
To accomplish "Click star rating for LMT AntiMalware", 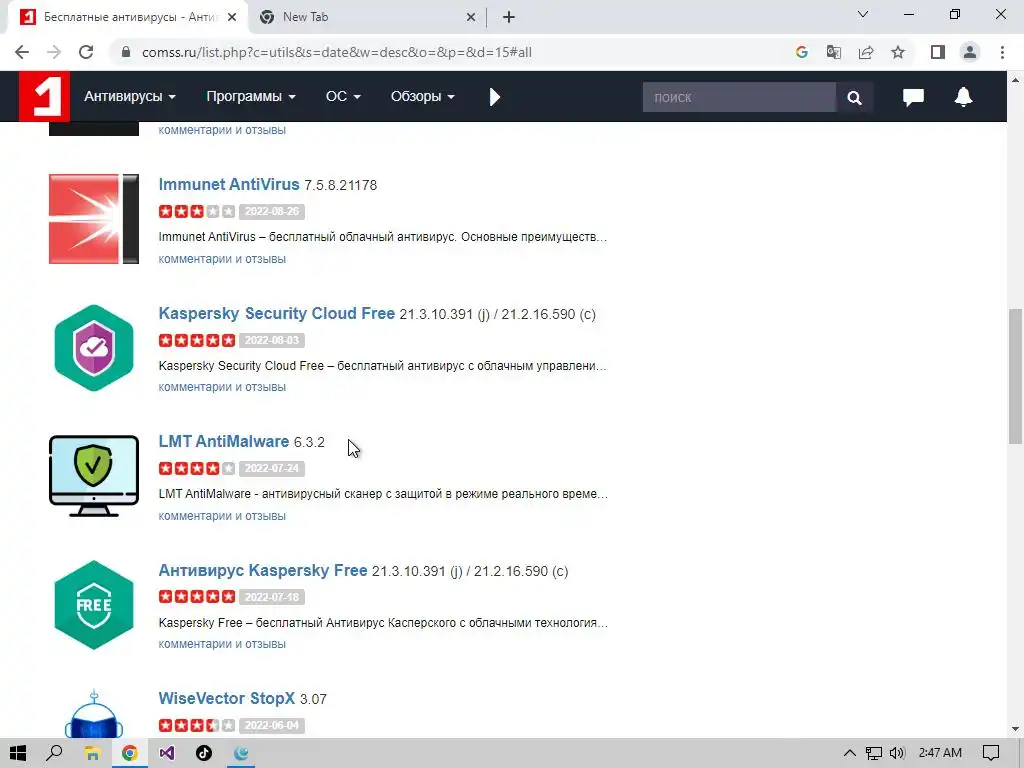I will 197,468.
